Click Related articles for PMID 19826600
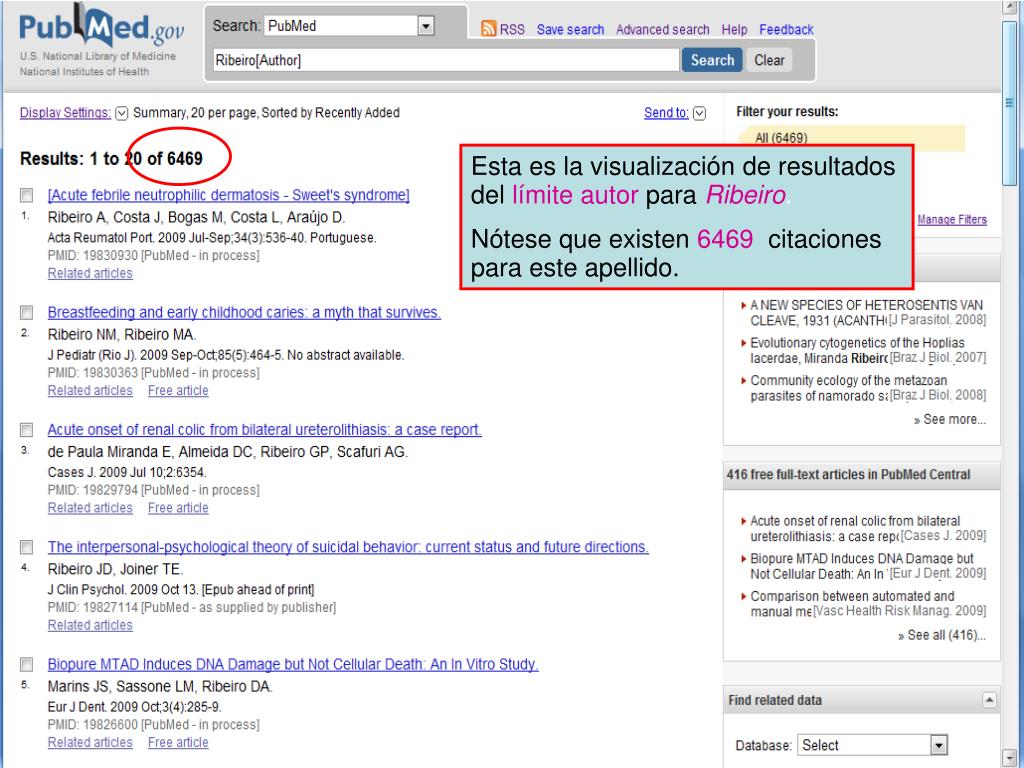 point(90,743)
